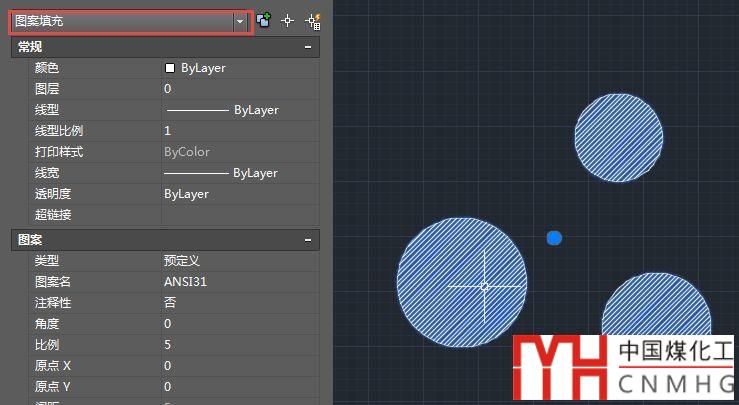Open the 线宽 ByLayer lineweight field
Screen dimensions: 739x405
point(240,173)
